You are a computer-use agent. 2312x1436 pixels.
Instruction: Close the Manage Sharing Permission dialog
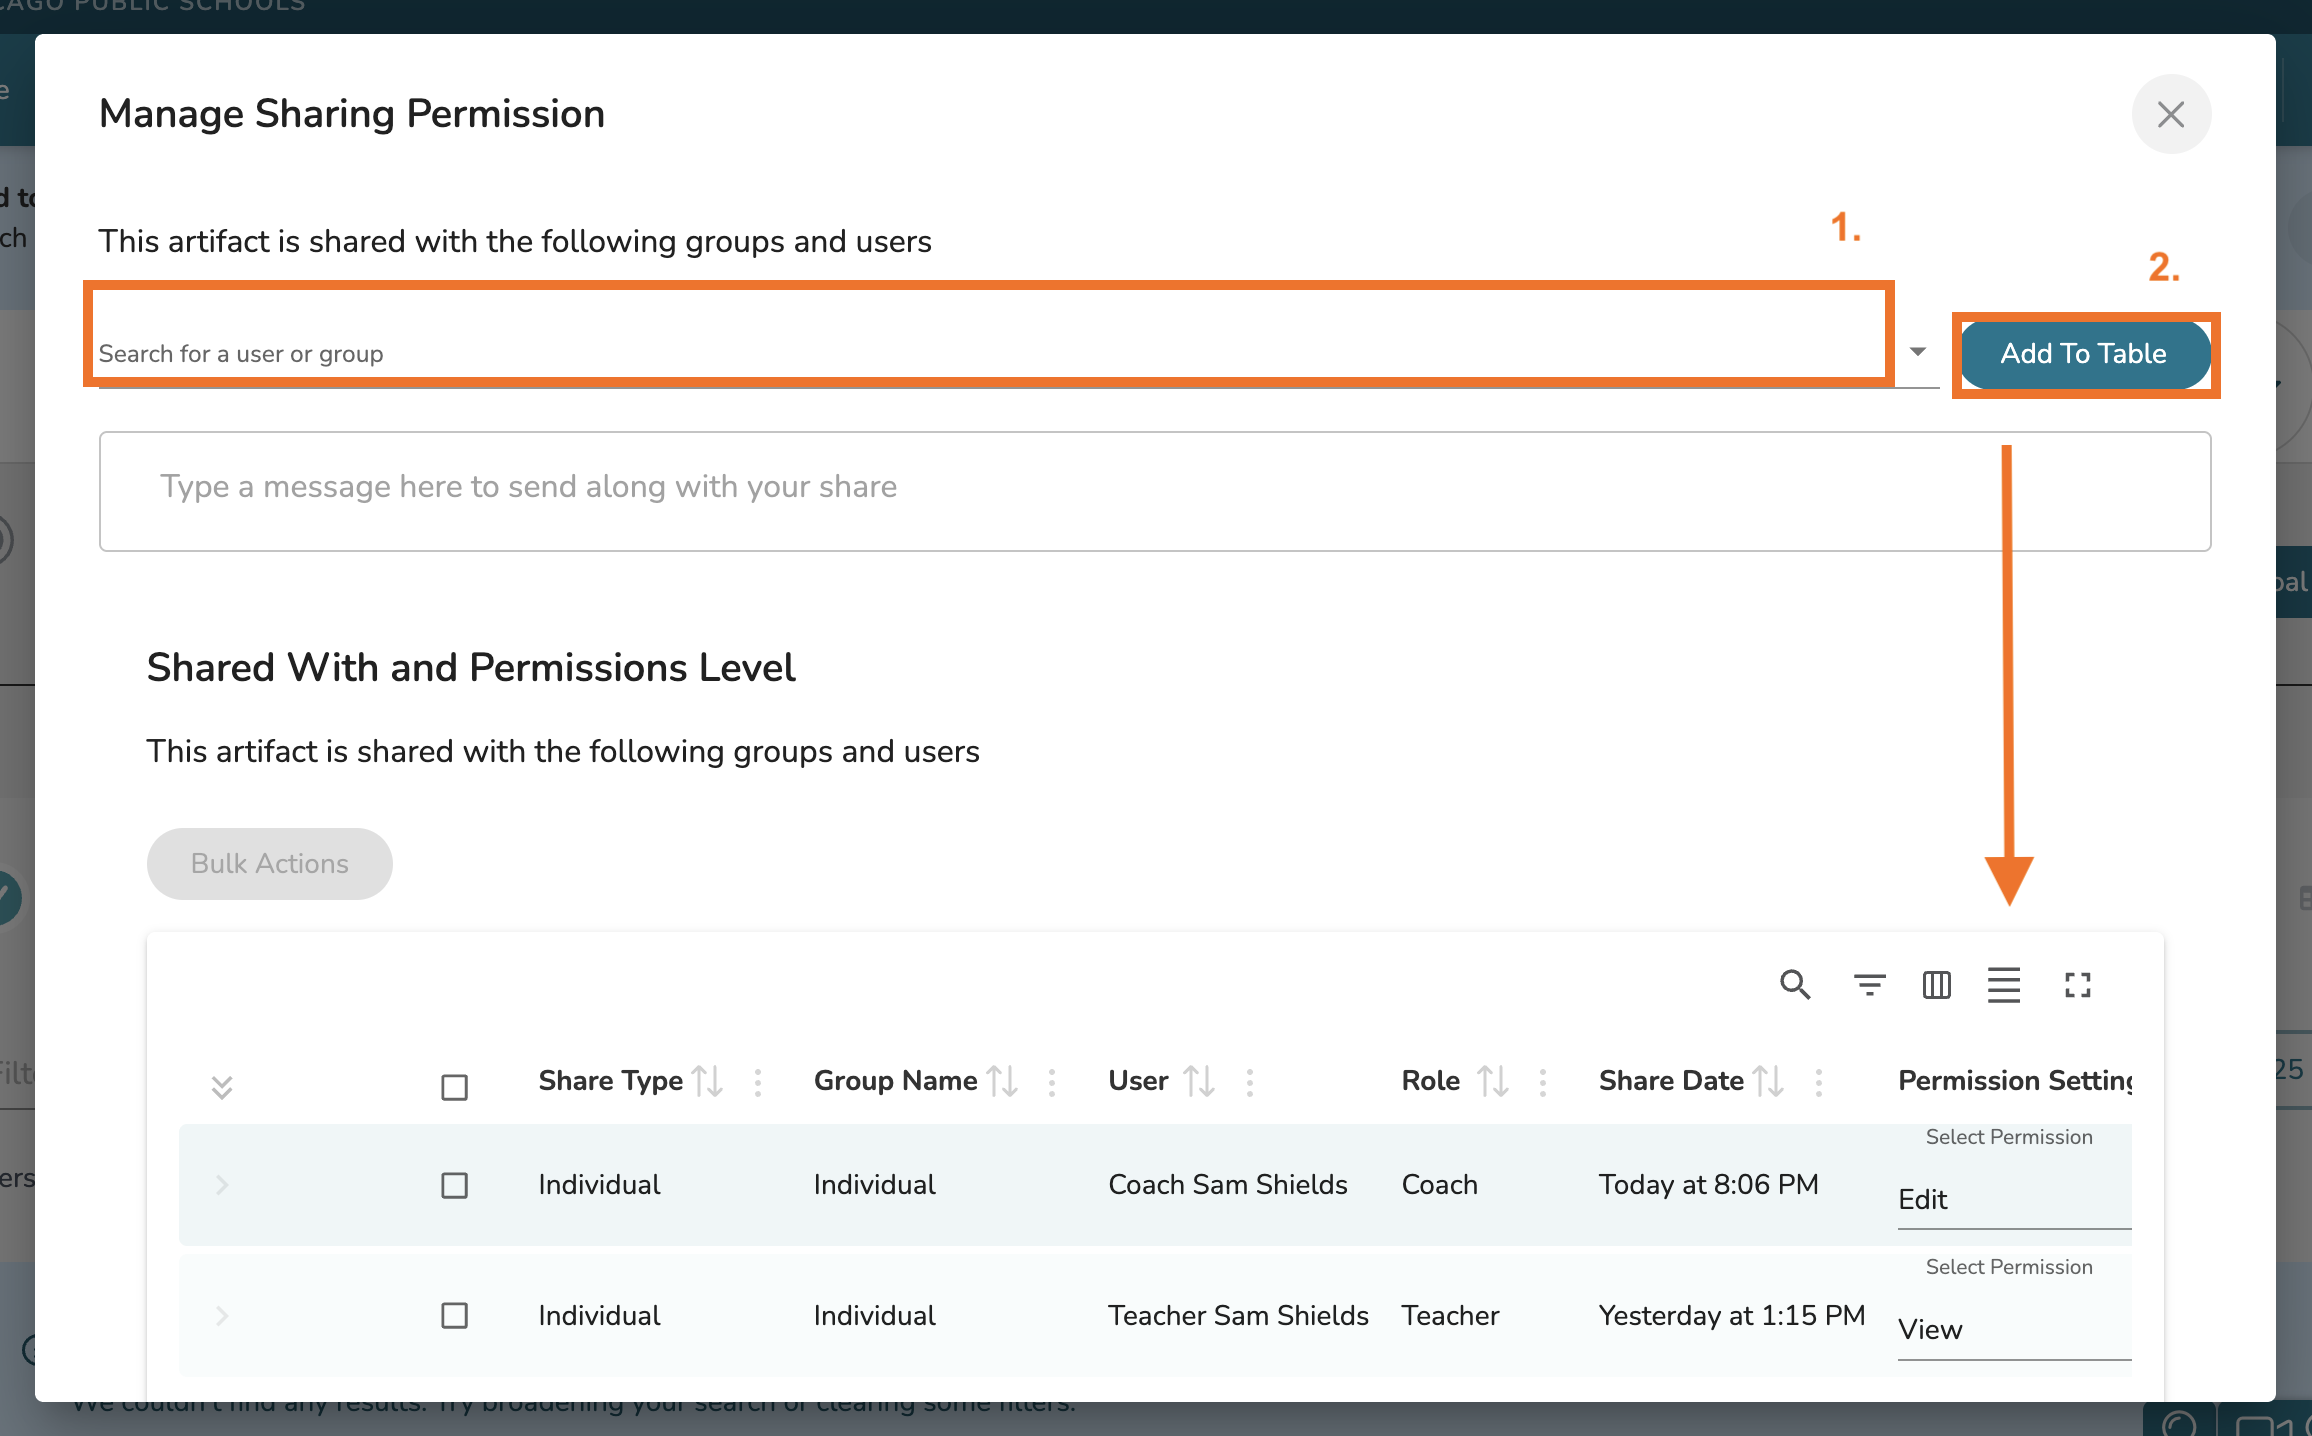pos(2170,115)
